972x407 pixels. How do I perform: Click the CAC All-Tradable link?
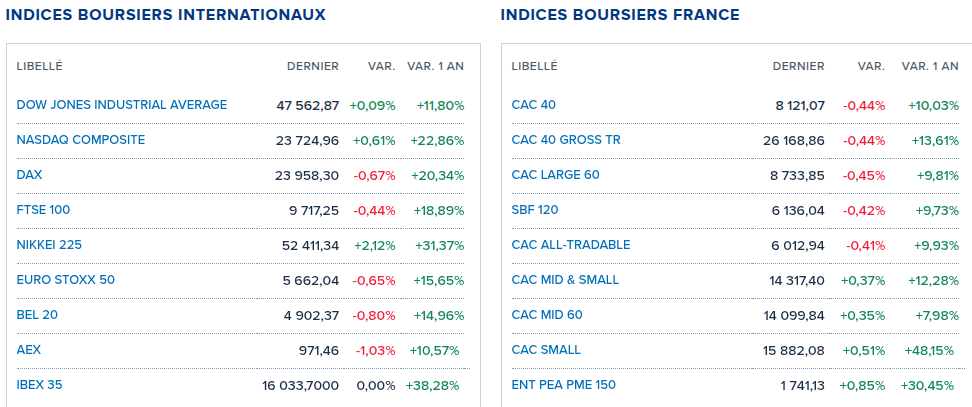[x=571, y=245]
